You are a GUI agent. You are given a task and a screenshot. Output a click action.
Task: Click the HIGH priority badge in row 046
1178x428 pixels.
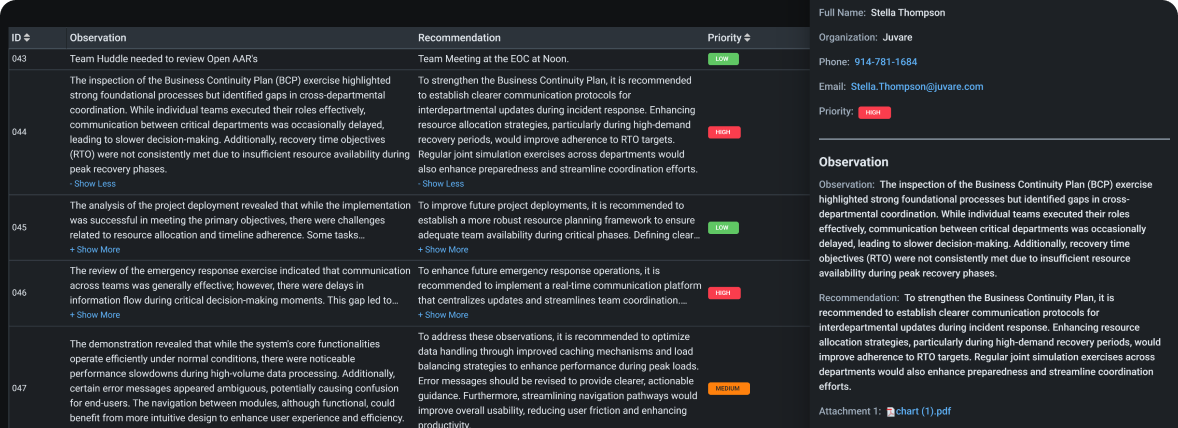(x=724, y=293)
